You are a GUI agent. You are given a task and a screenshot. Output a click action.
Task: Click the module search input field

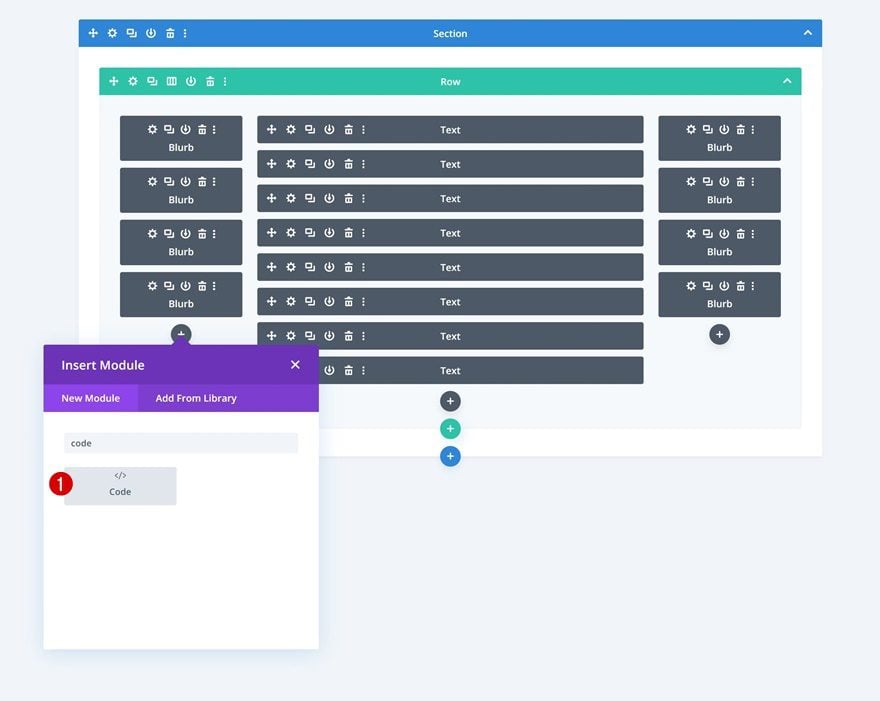click(x=181, y=443)
